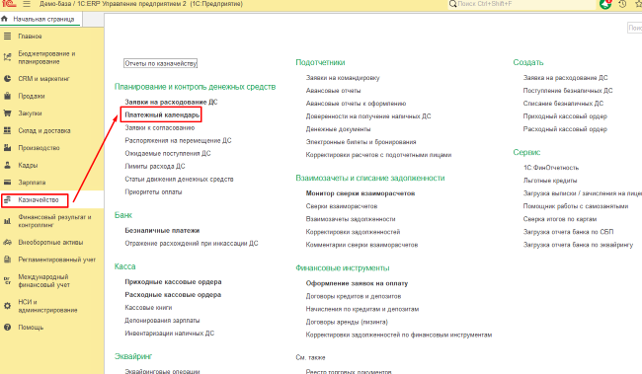This screenshot has width=642, height=374.
Task: Open Приоритеты оплаты
Action: click(154, 192)
